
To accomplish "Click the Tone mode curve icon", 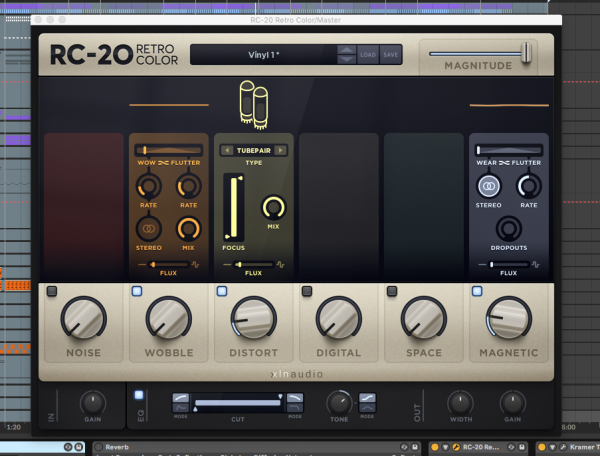I will pyautogui.click(x=368, y=402).
